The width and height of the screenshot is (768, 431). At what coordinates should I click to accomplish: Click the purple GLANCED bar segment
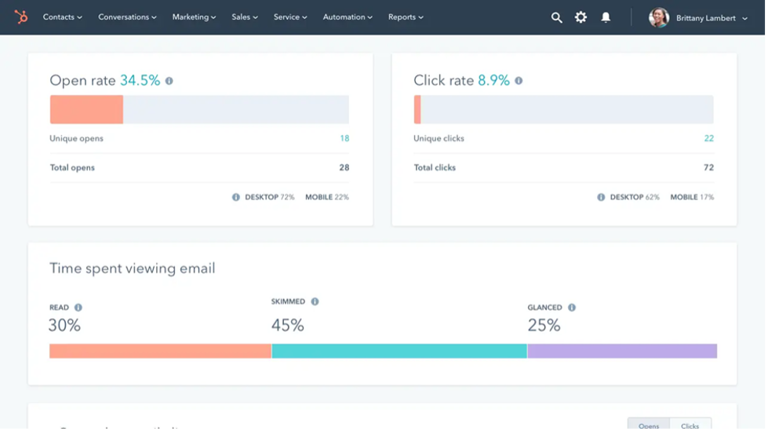pos(625,352)
